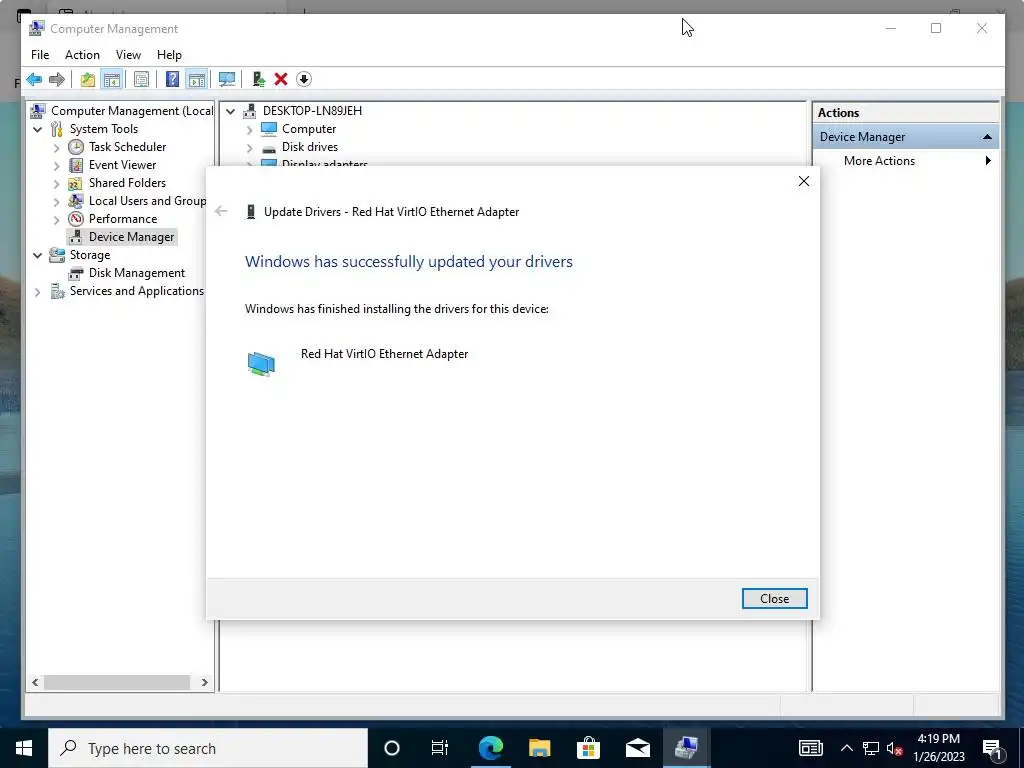
Task: Select Disk Management under Storage
Action: pyautogui.click(x=136, y=273)
